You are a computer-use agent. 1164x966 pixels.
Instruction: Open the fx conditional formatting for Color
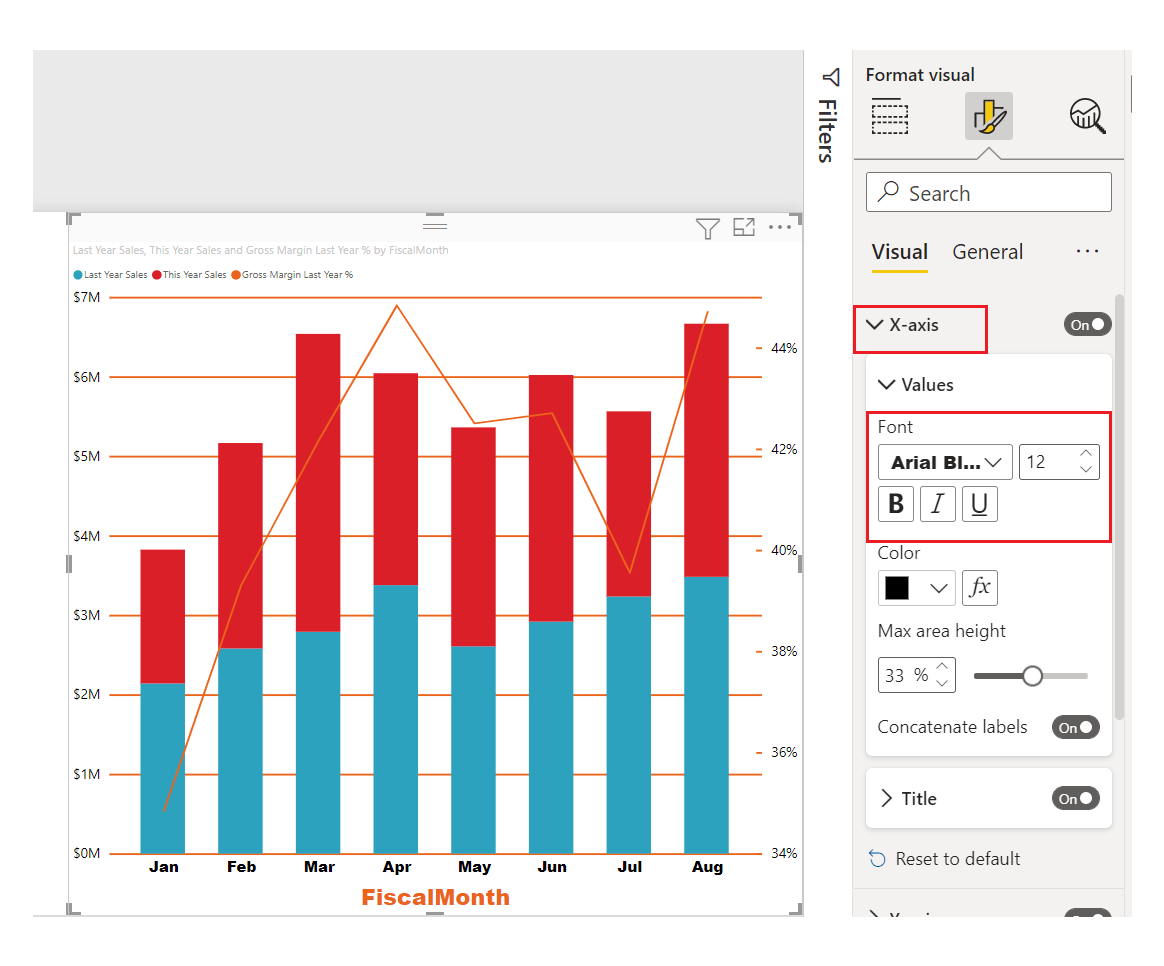(979, 588)
